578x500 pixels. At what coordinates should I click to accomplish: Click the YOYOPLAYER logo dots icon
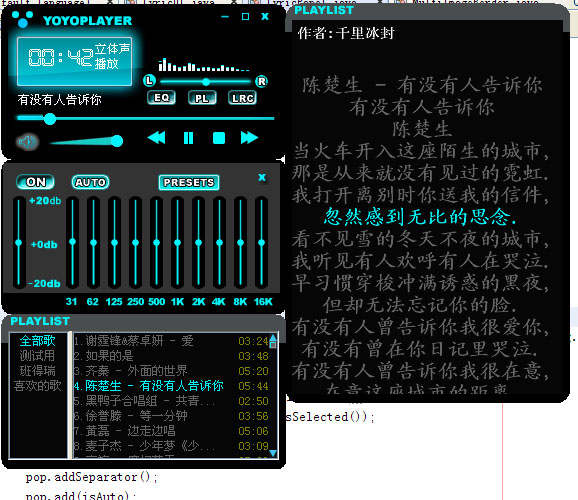(22, 19)
